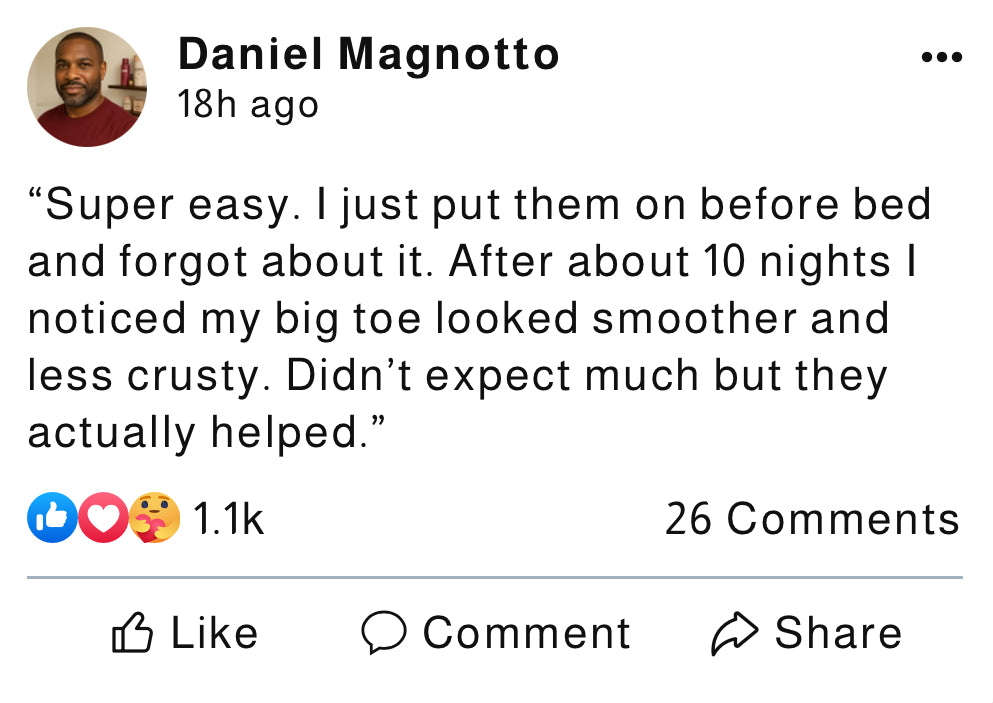Open Daniel Magnotto's profile picture
This screenshot has height=703, width=993.
[87, 87]
